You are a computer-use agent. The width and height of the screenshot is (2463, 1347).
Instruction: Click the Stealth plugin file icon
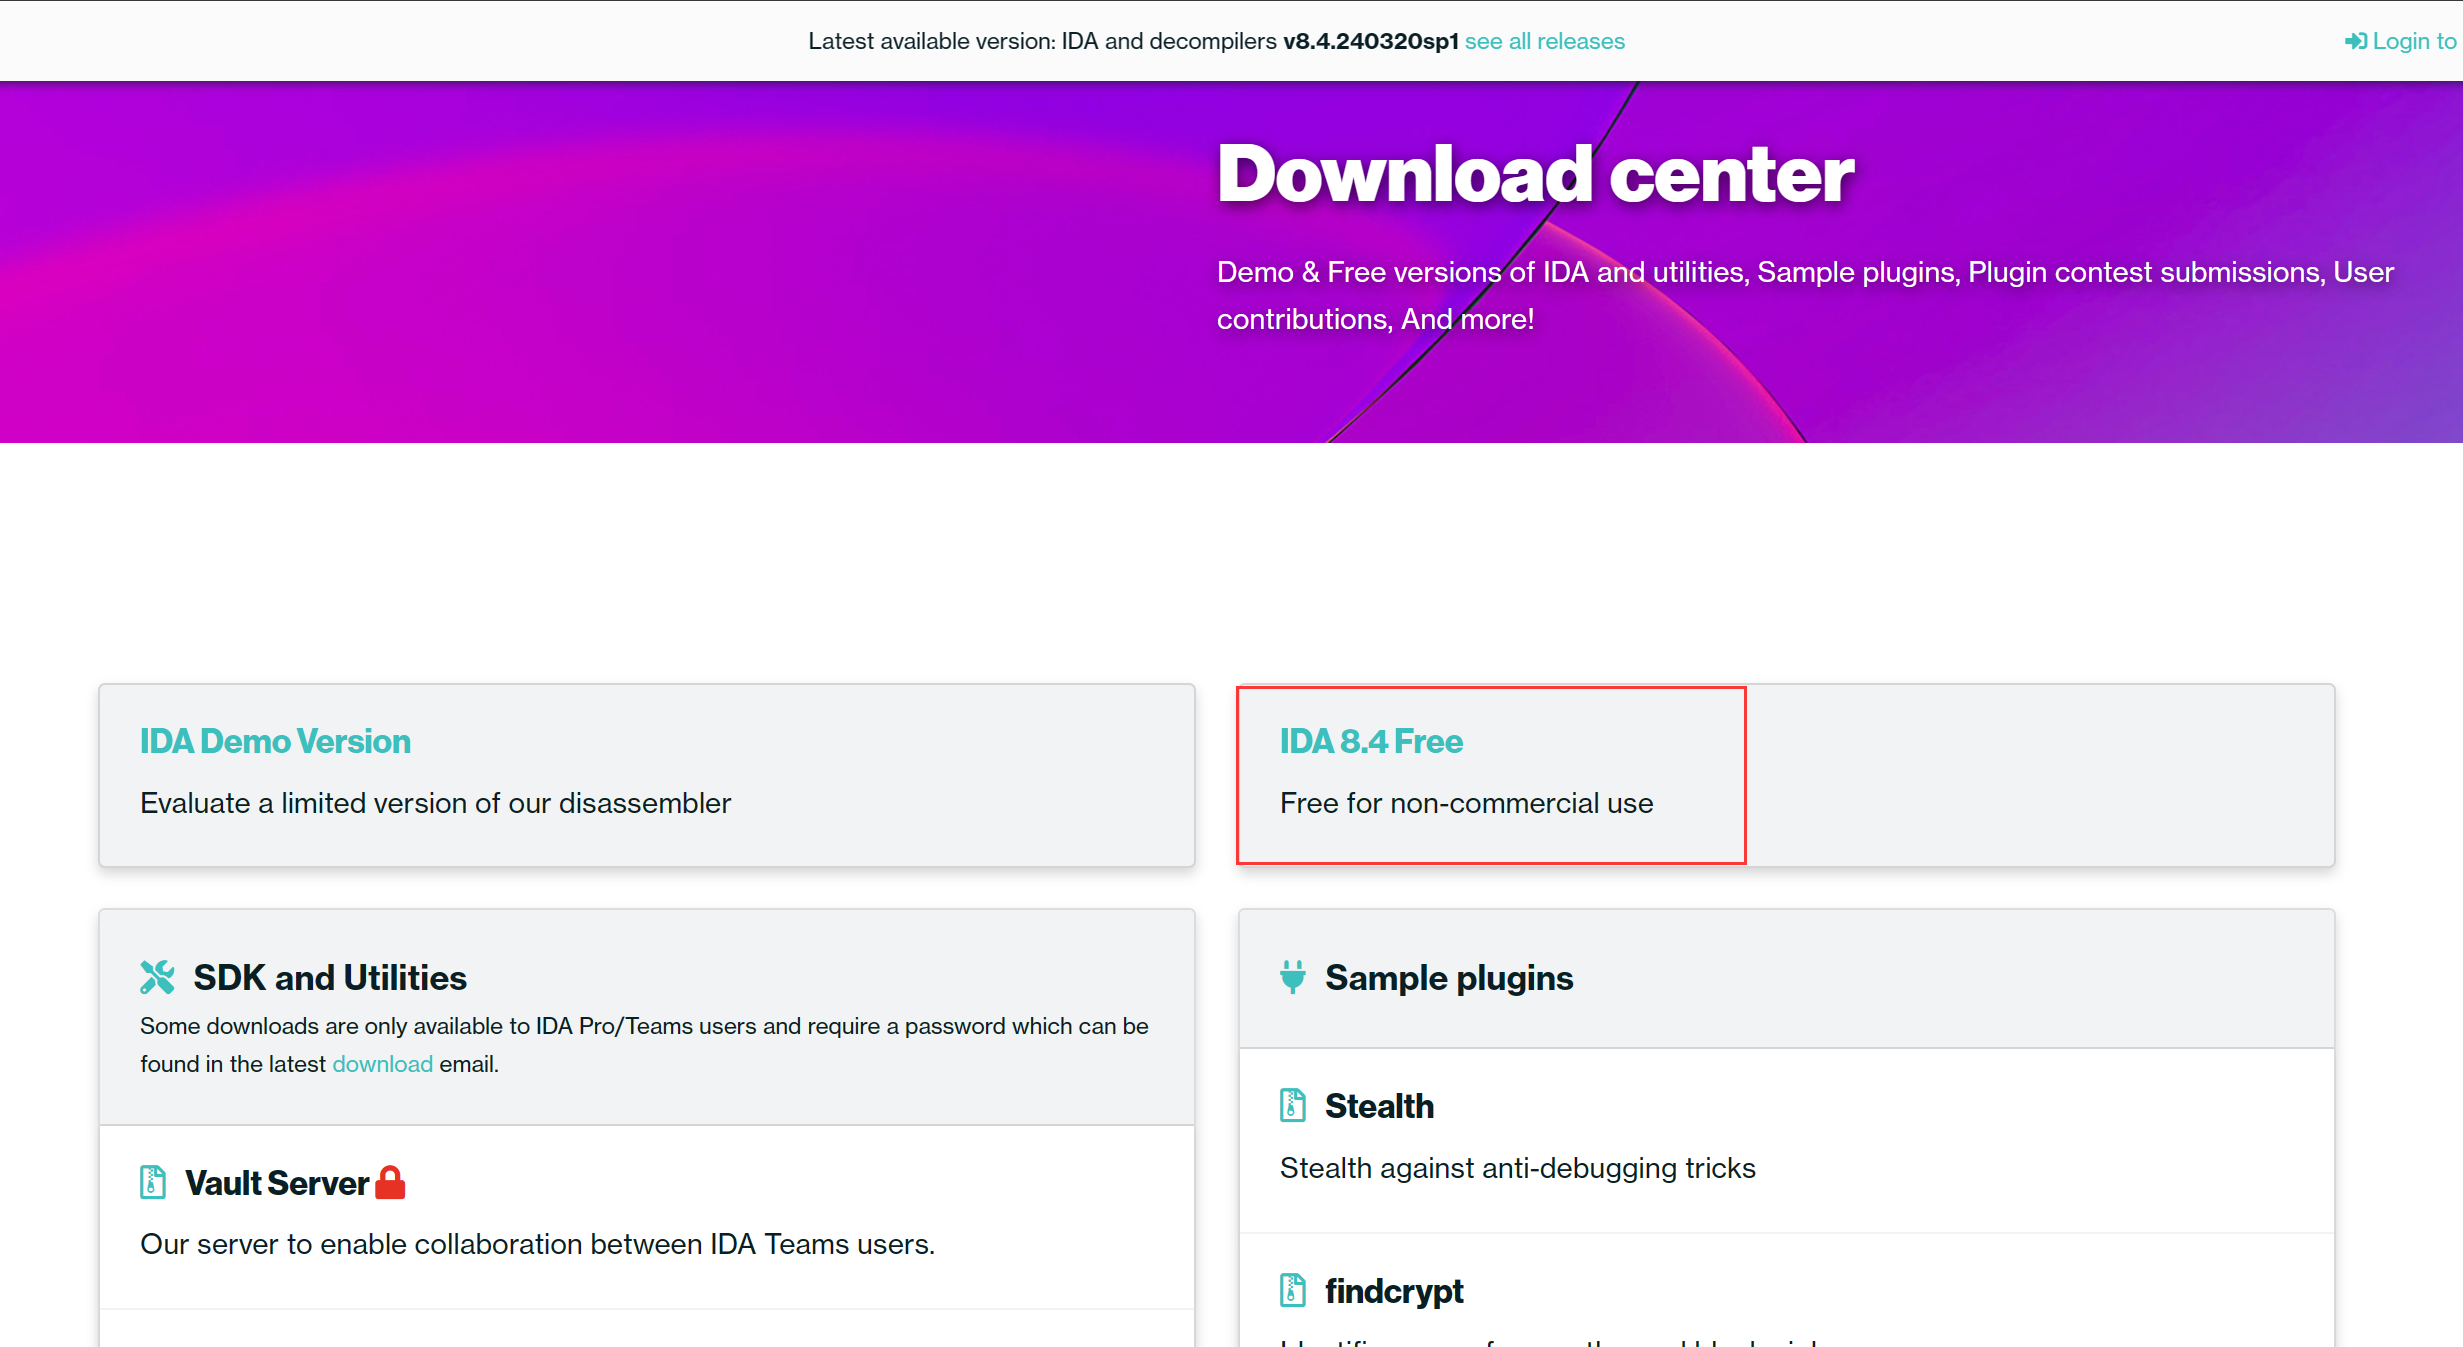click(1292, 1105)
